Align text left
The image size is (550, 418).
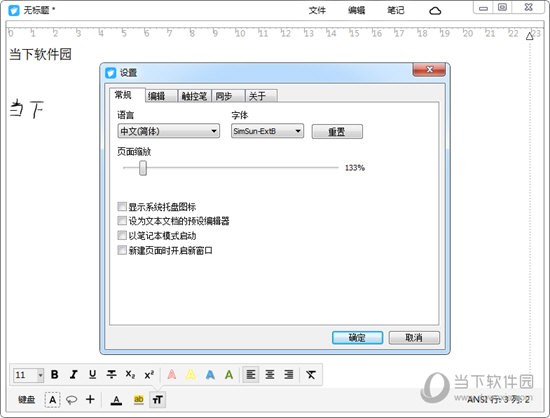[x=251, y=375]
